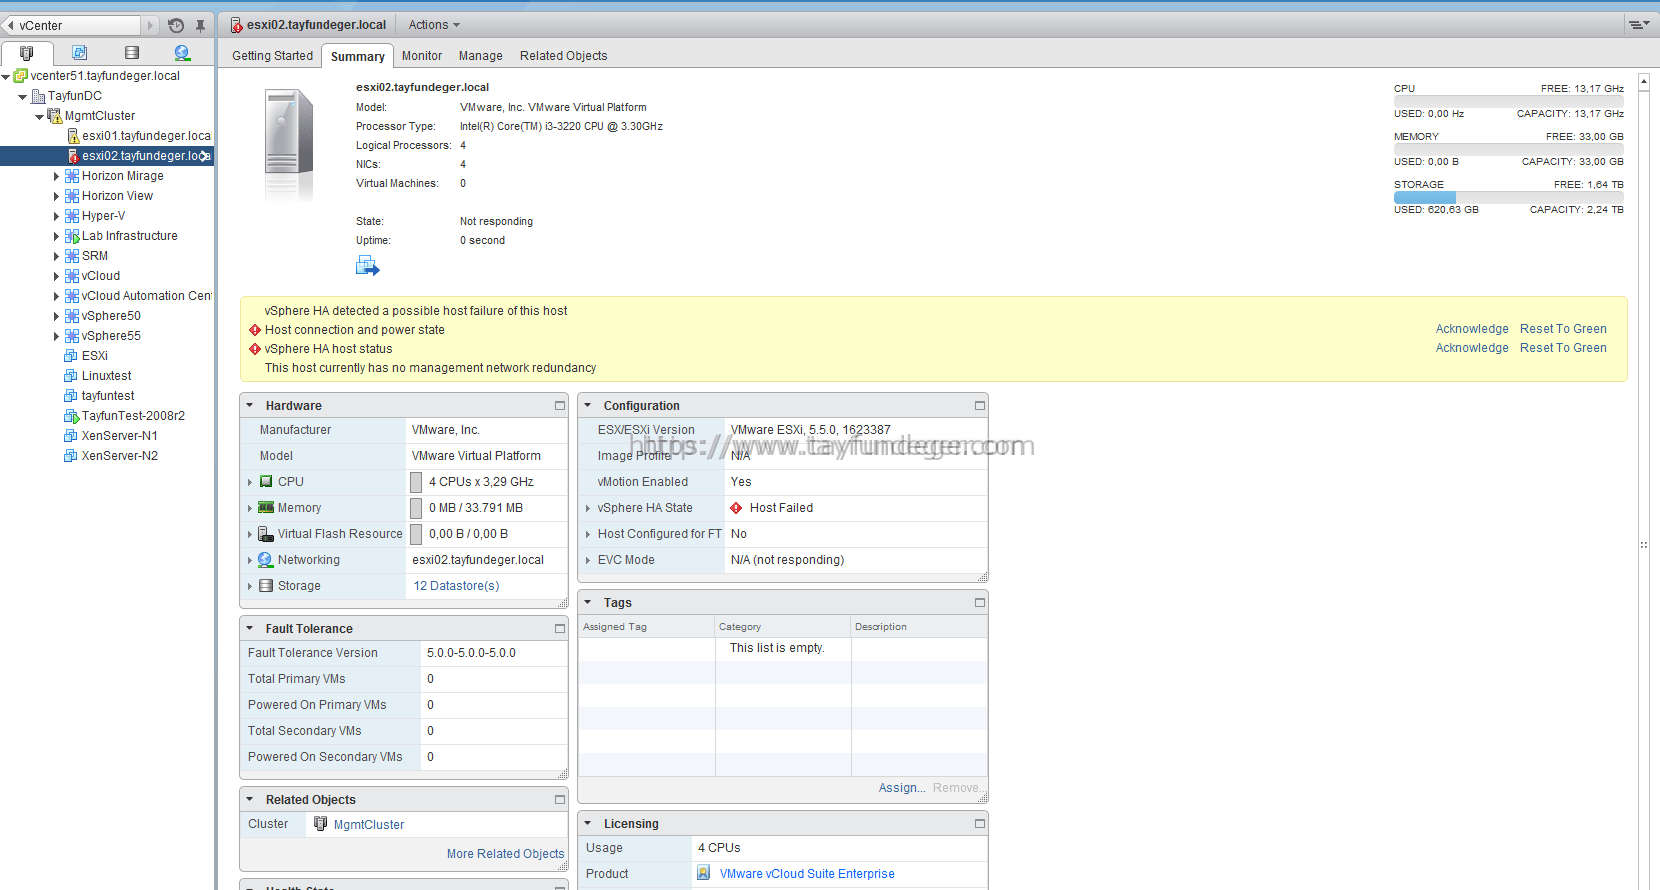
Task: Expand the vSphere HA State row
Action: point(588,508)
